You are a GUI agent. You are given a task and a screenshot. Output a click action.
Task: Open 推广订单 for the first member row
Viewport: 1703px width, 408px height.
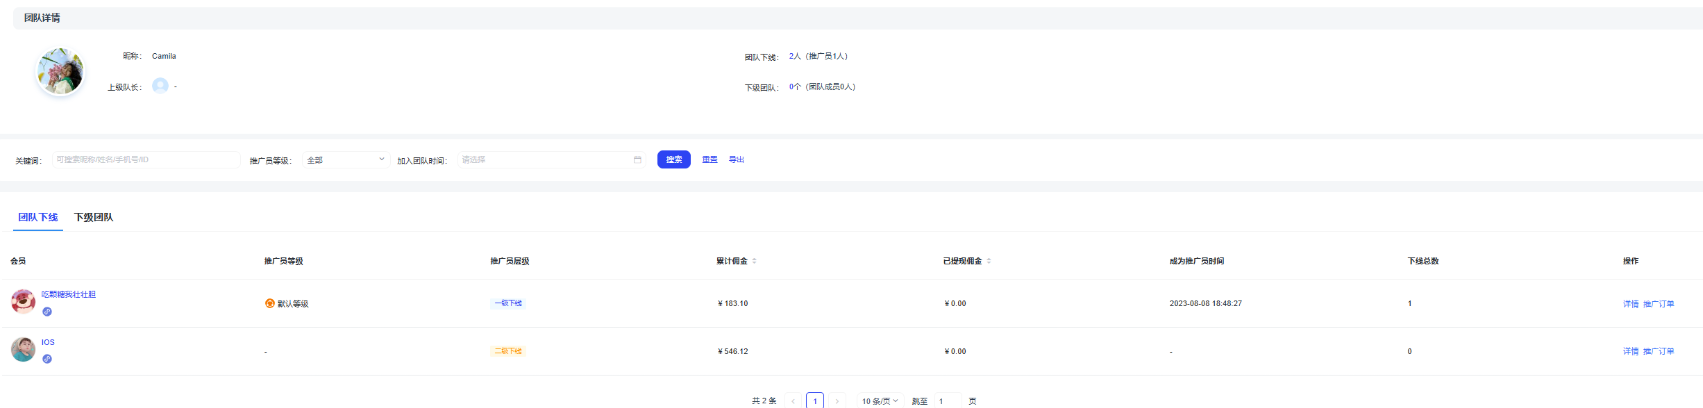pos(1658,304)
